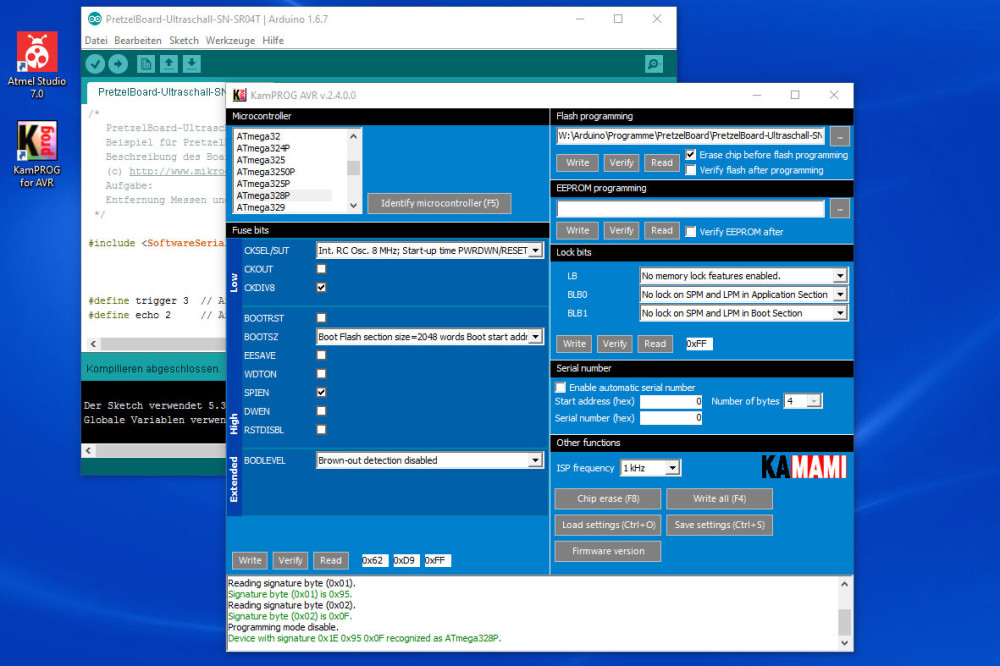Click Identify microcontroller (F5)
Image resolution: width=1000 pixels, height=666 pixels.
[x=438, y=203]
